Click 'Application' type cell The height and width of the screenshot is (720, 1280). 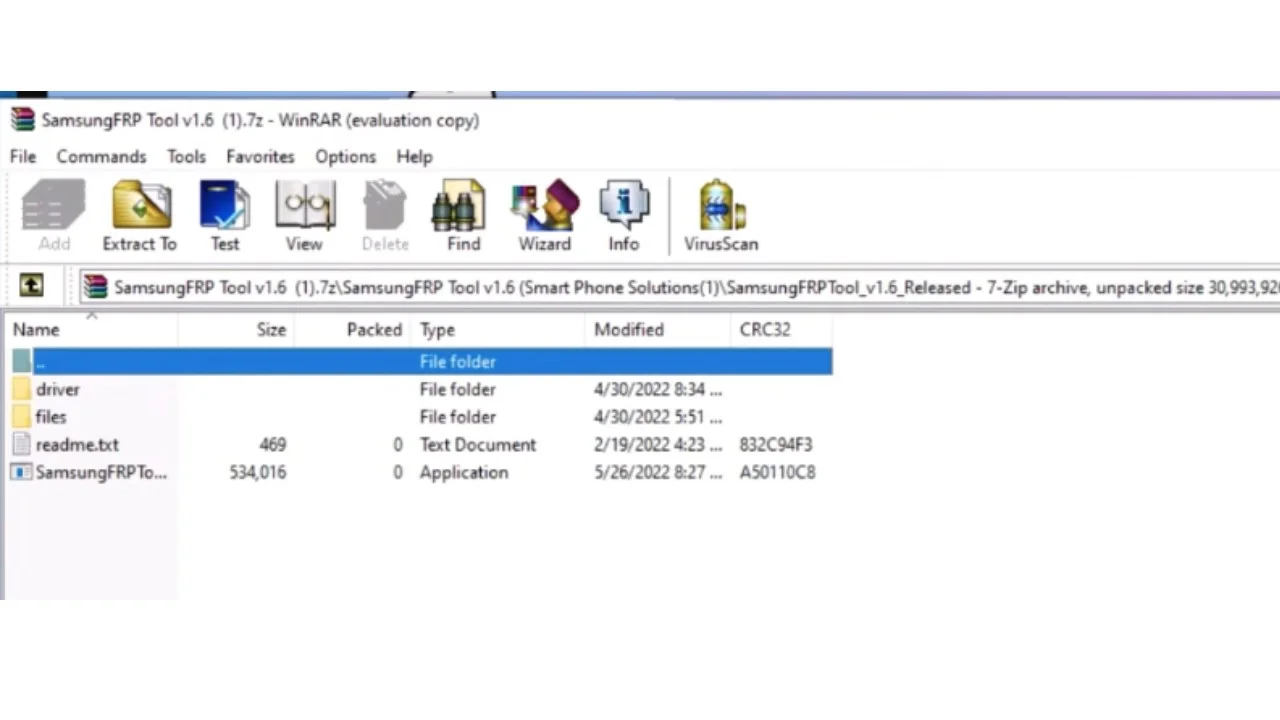(x=464, y=472)
